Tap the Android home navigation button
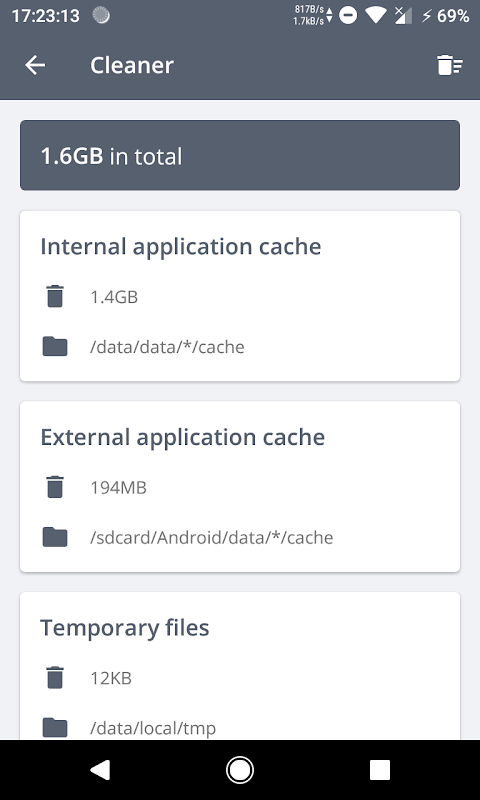Image resolution: width=480 pixels, height=800 pixels. (x=240, y=769)
